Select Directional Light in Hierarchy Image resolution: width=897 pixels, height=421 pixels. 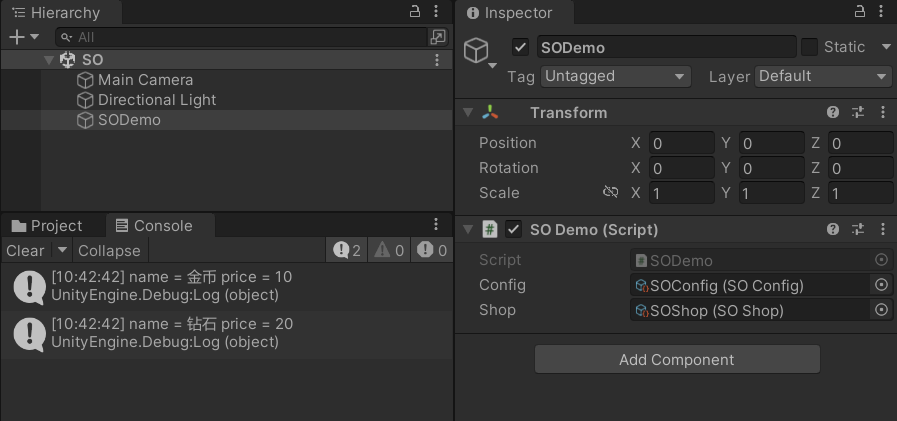(157, 100)
